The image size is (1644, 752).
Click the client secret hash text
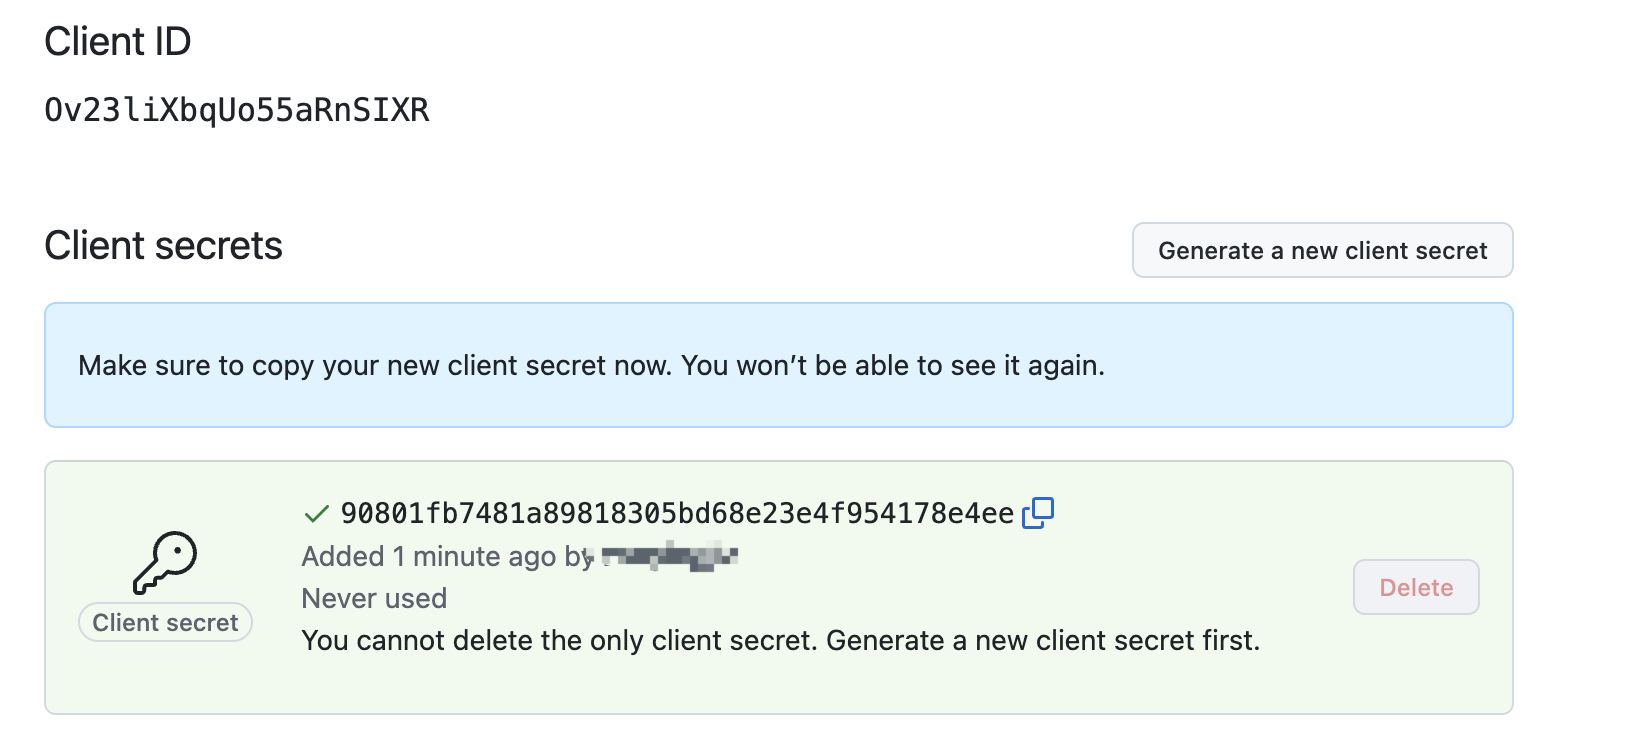(x=676, y=514)
